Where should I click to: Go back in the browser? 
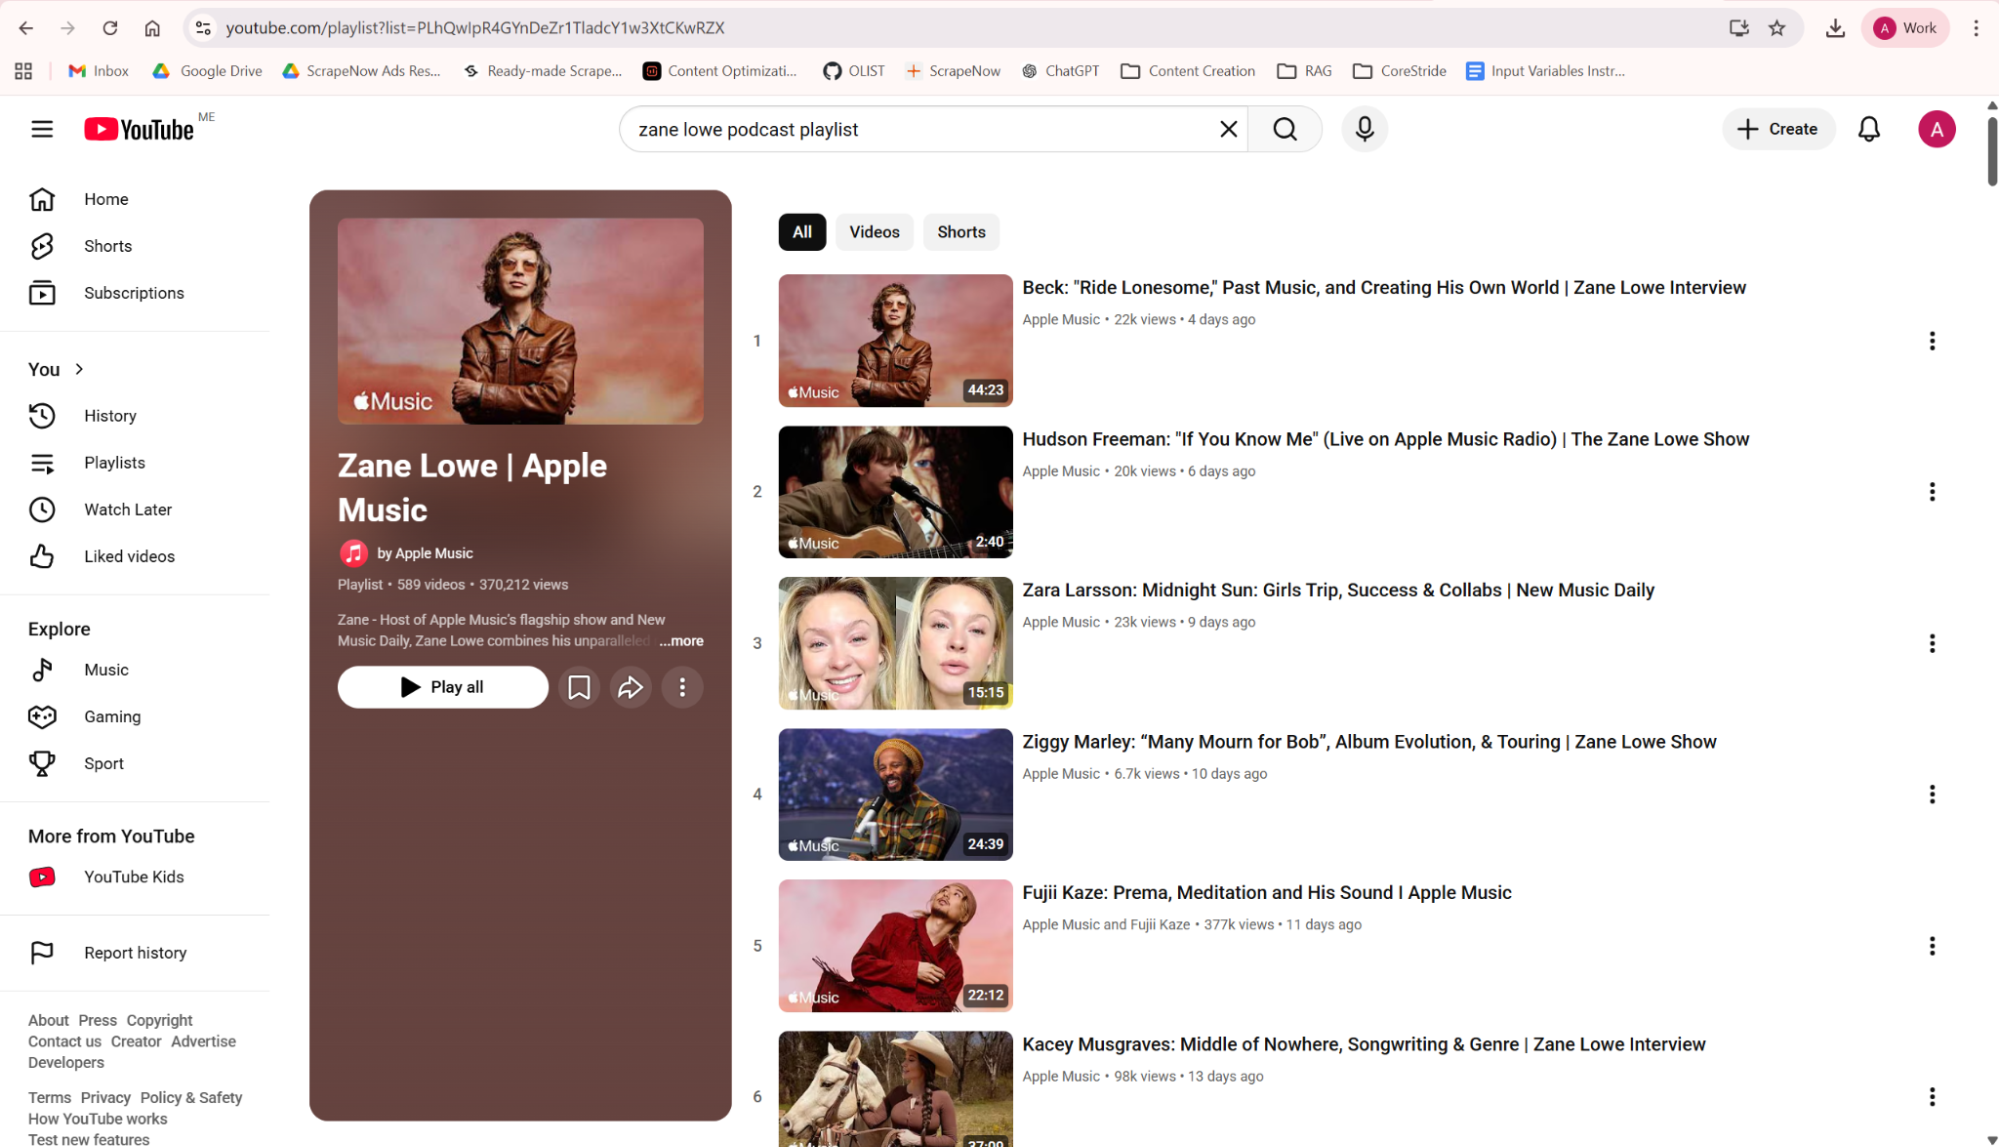point(26,28)
